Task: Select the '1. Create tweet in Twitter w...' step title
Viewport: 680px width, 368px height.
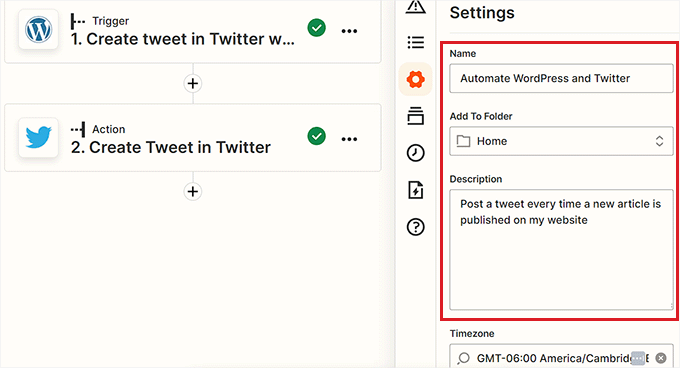Action: coord(183,39)
